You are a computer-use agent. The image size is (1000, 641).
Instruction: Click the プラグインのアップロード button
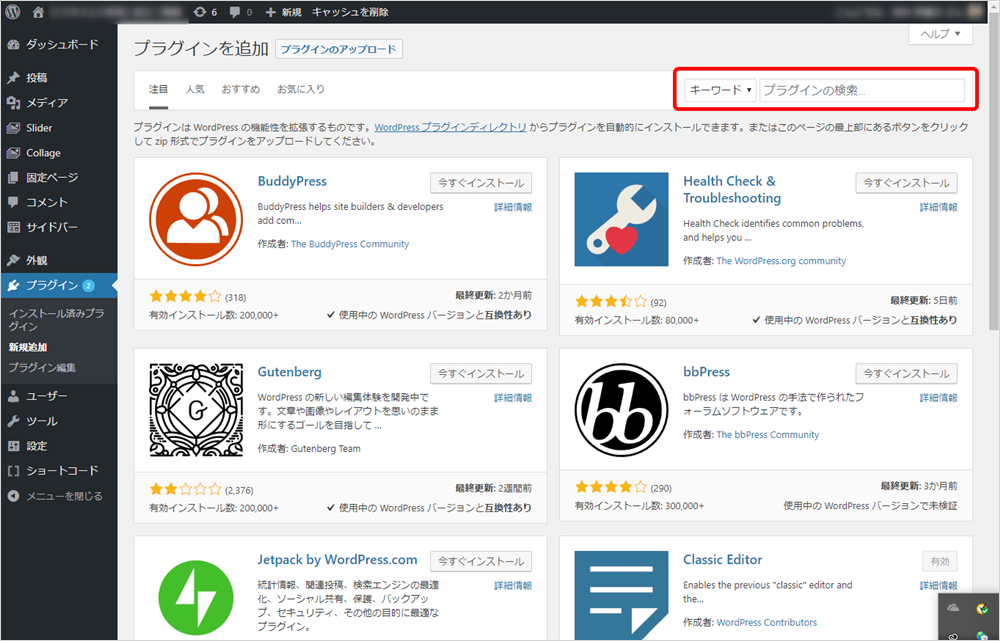pos(339,49)
